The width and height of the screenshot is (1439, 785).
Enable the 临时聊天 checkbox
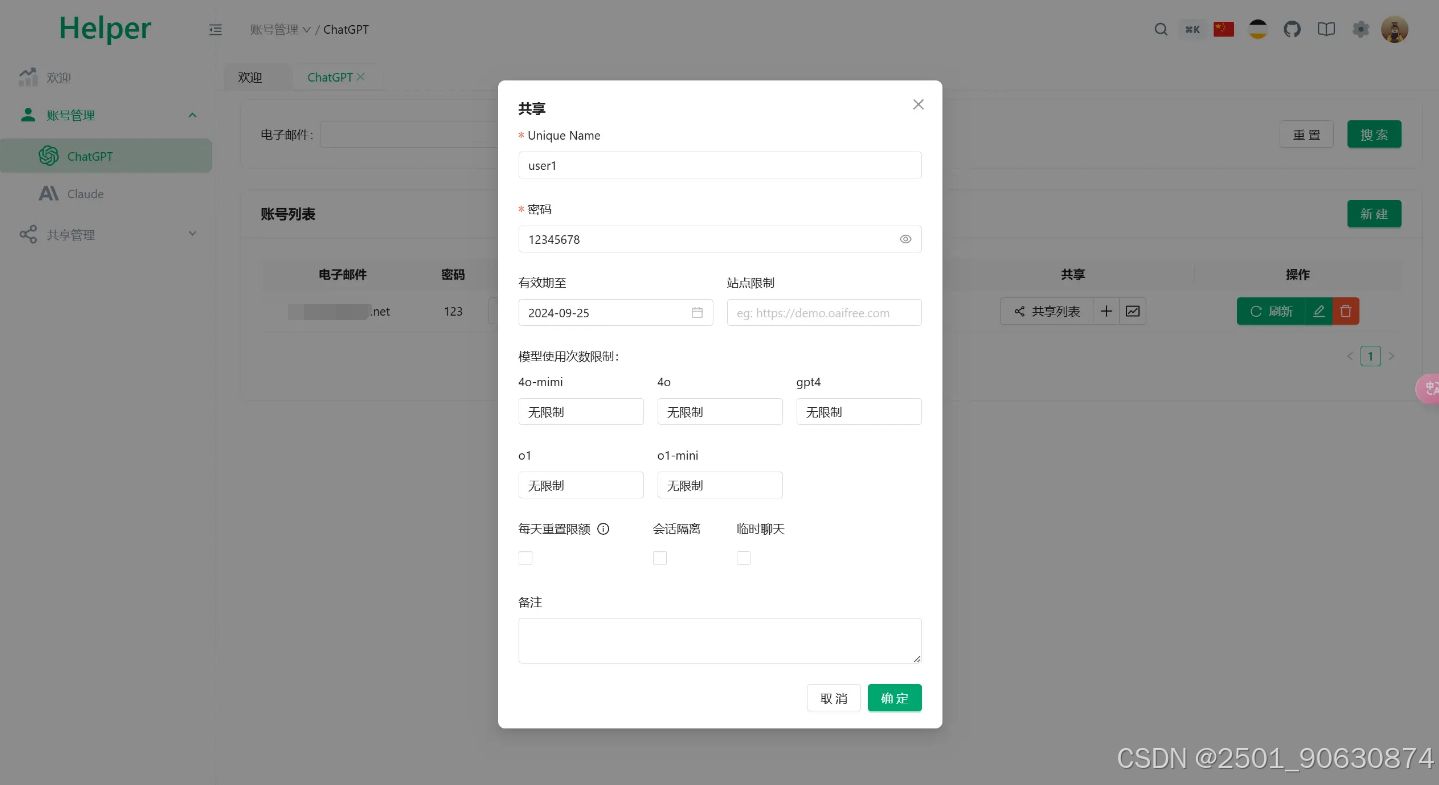point(744,557)
